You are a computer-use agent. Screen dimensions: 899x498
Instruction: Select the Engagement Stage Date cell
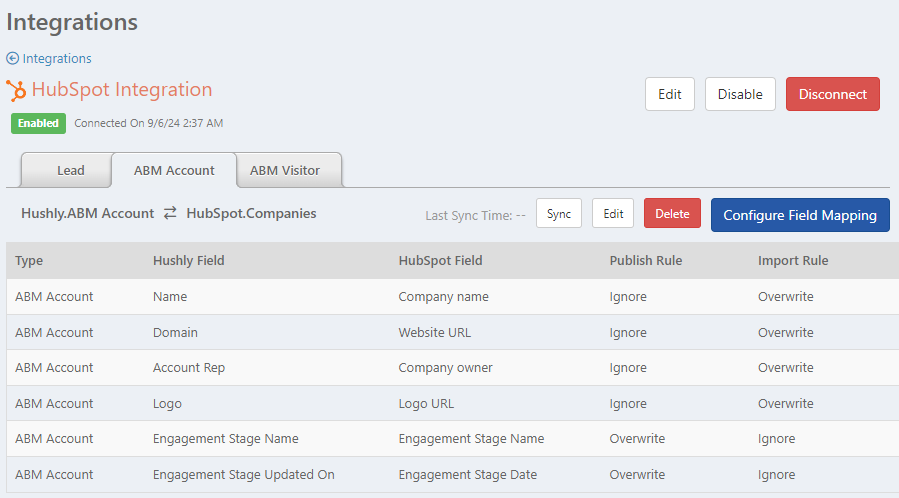[468, 475]
